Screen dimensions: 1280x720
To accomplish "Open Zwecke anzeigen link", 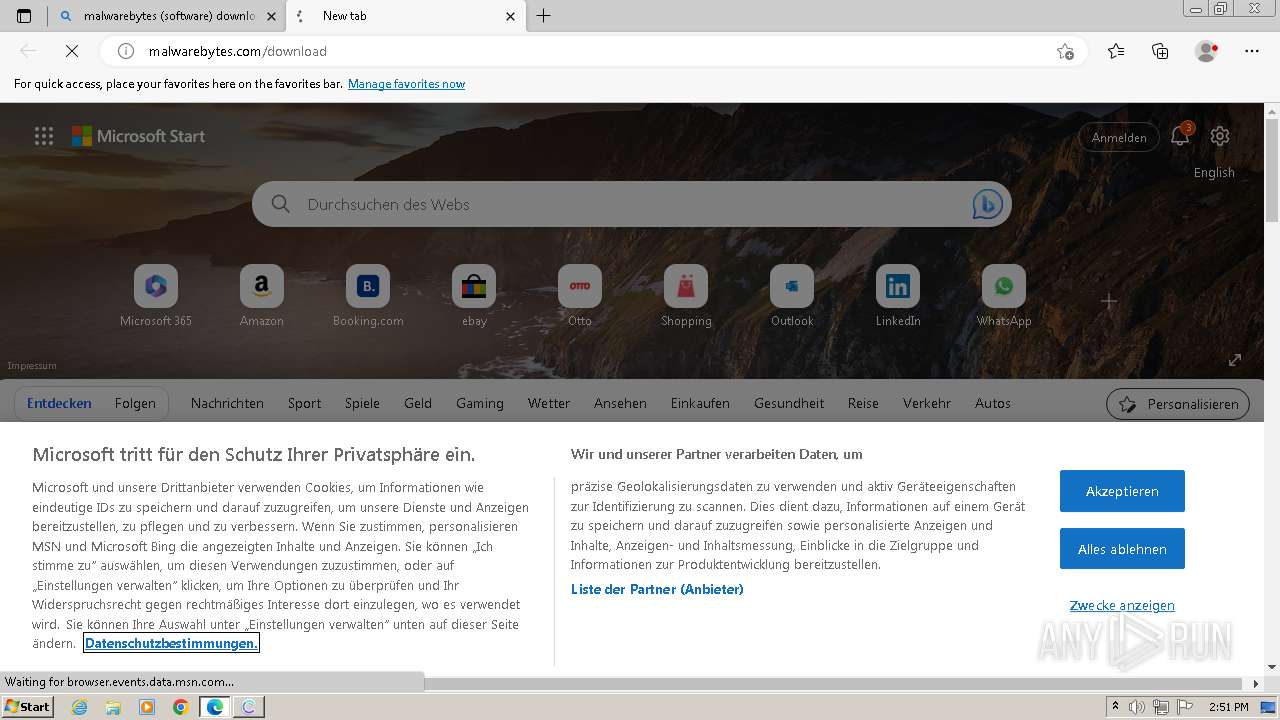I will click(x=1122, y=606).
